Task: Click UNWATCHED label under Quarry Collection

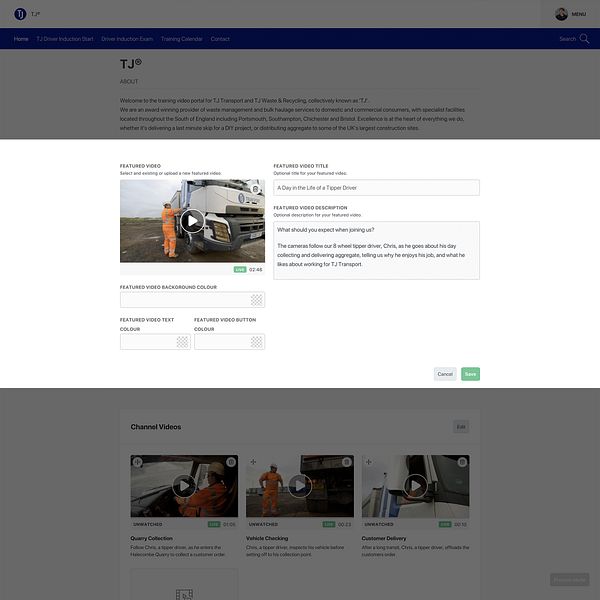Action: (148, 524)
